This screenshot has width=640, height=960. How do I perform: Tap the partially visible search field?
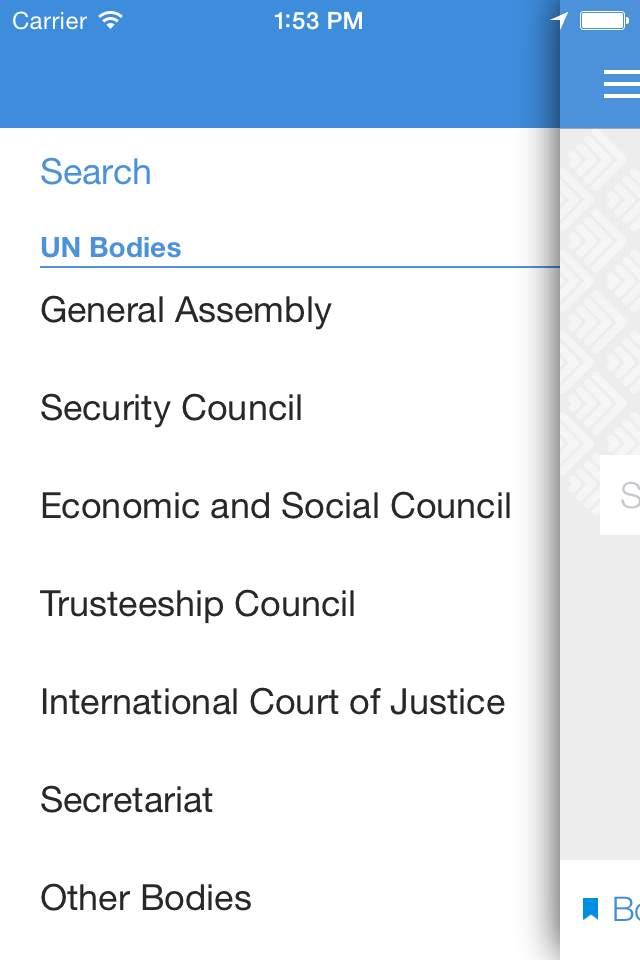[620, 495]
